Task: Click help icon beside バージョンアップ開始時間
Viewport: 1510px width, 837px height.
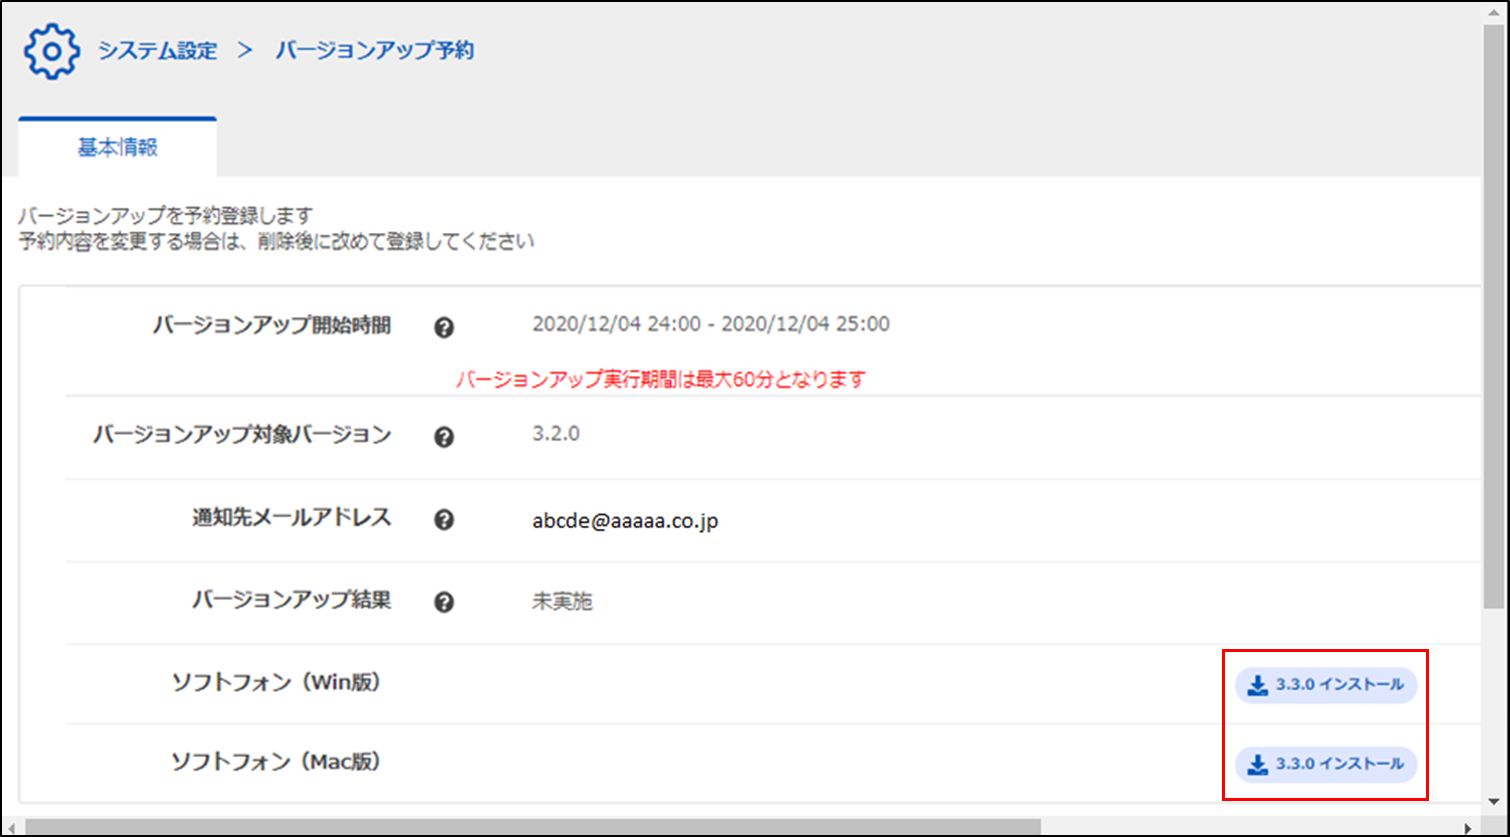Action: pos(445,327)
